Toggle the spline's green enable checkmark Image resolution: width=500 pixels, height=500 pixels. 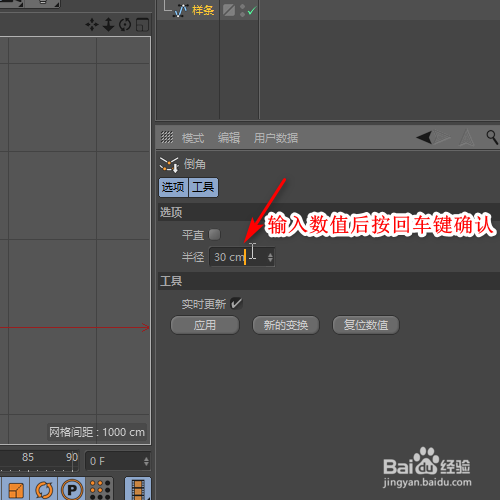coord(252,11)
